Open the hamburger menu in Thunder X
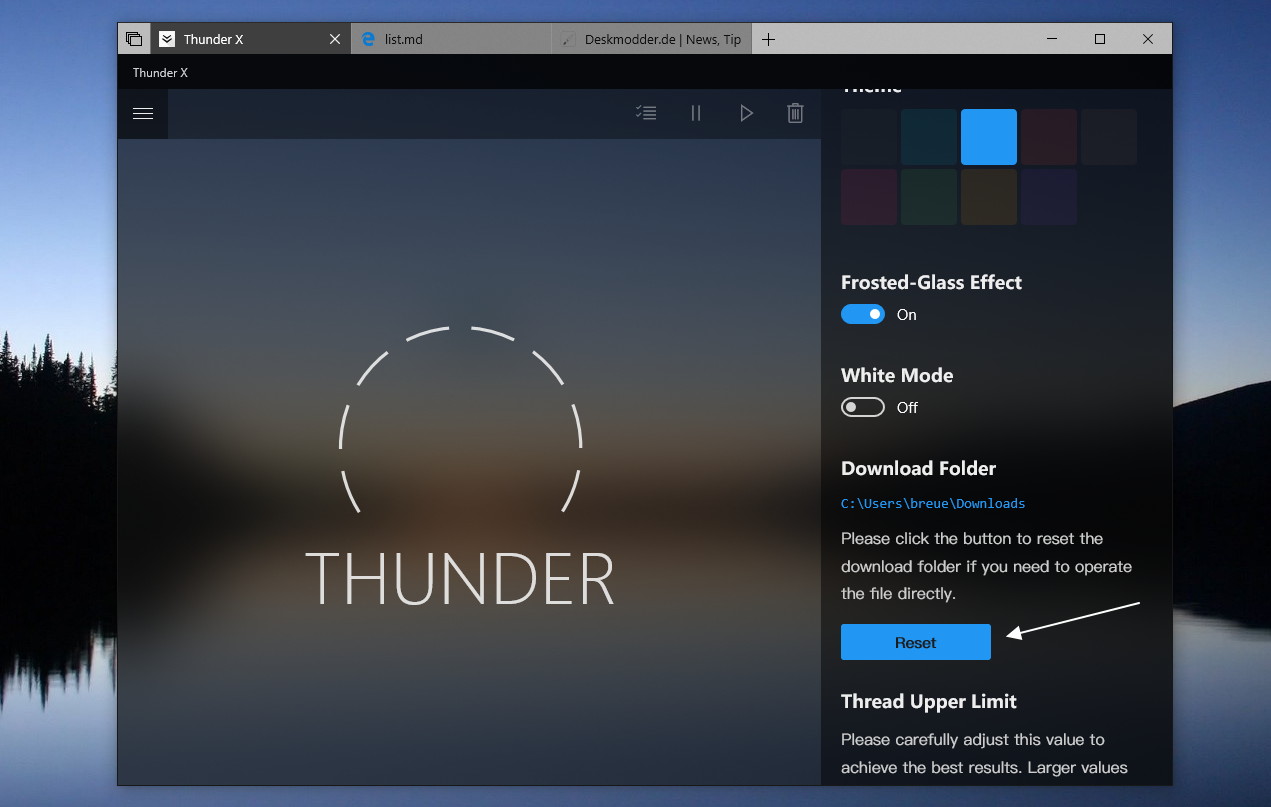1271x807 pixels. (x=143, y=113)
